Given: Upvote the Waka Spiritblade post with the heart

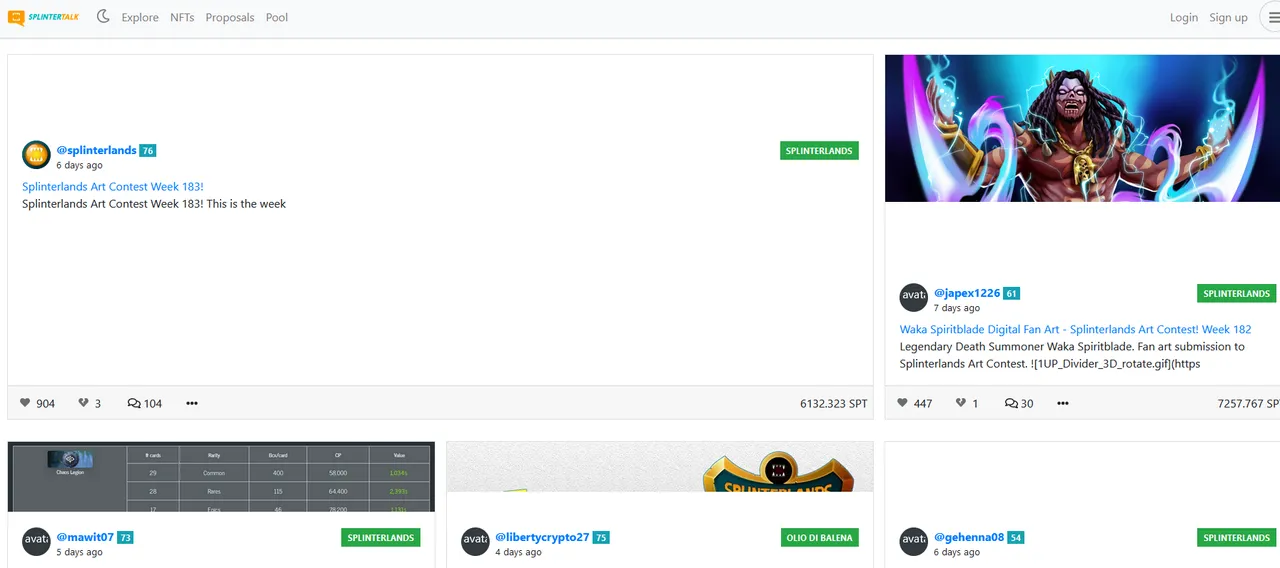Looking at the screenshot, I should point(902,403).
